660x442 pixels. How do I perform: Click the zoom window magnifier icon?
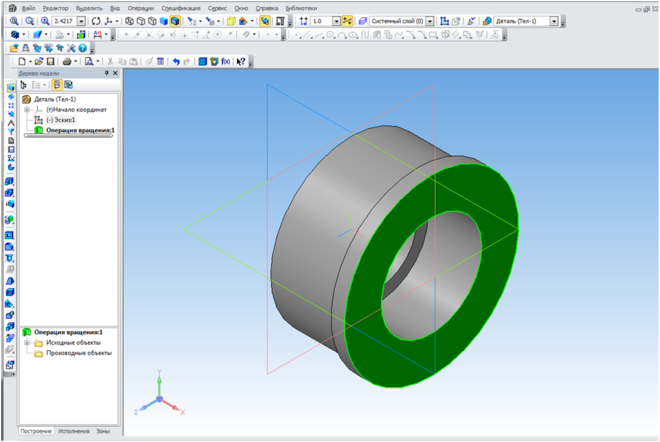point(29,21)
